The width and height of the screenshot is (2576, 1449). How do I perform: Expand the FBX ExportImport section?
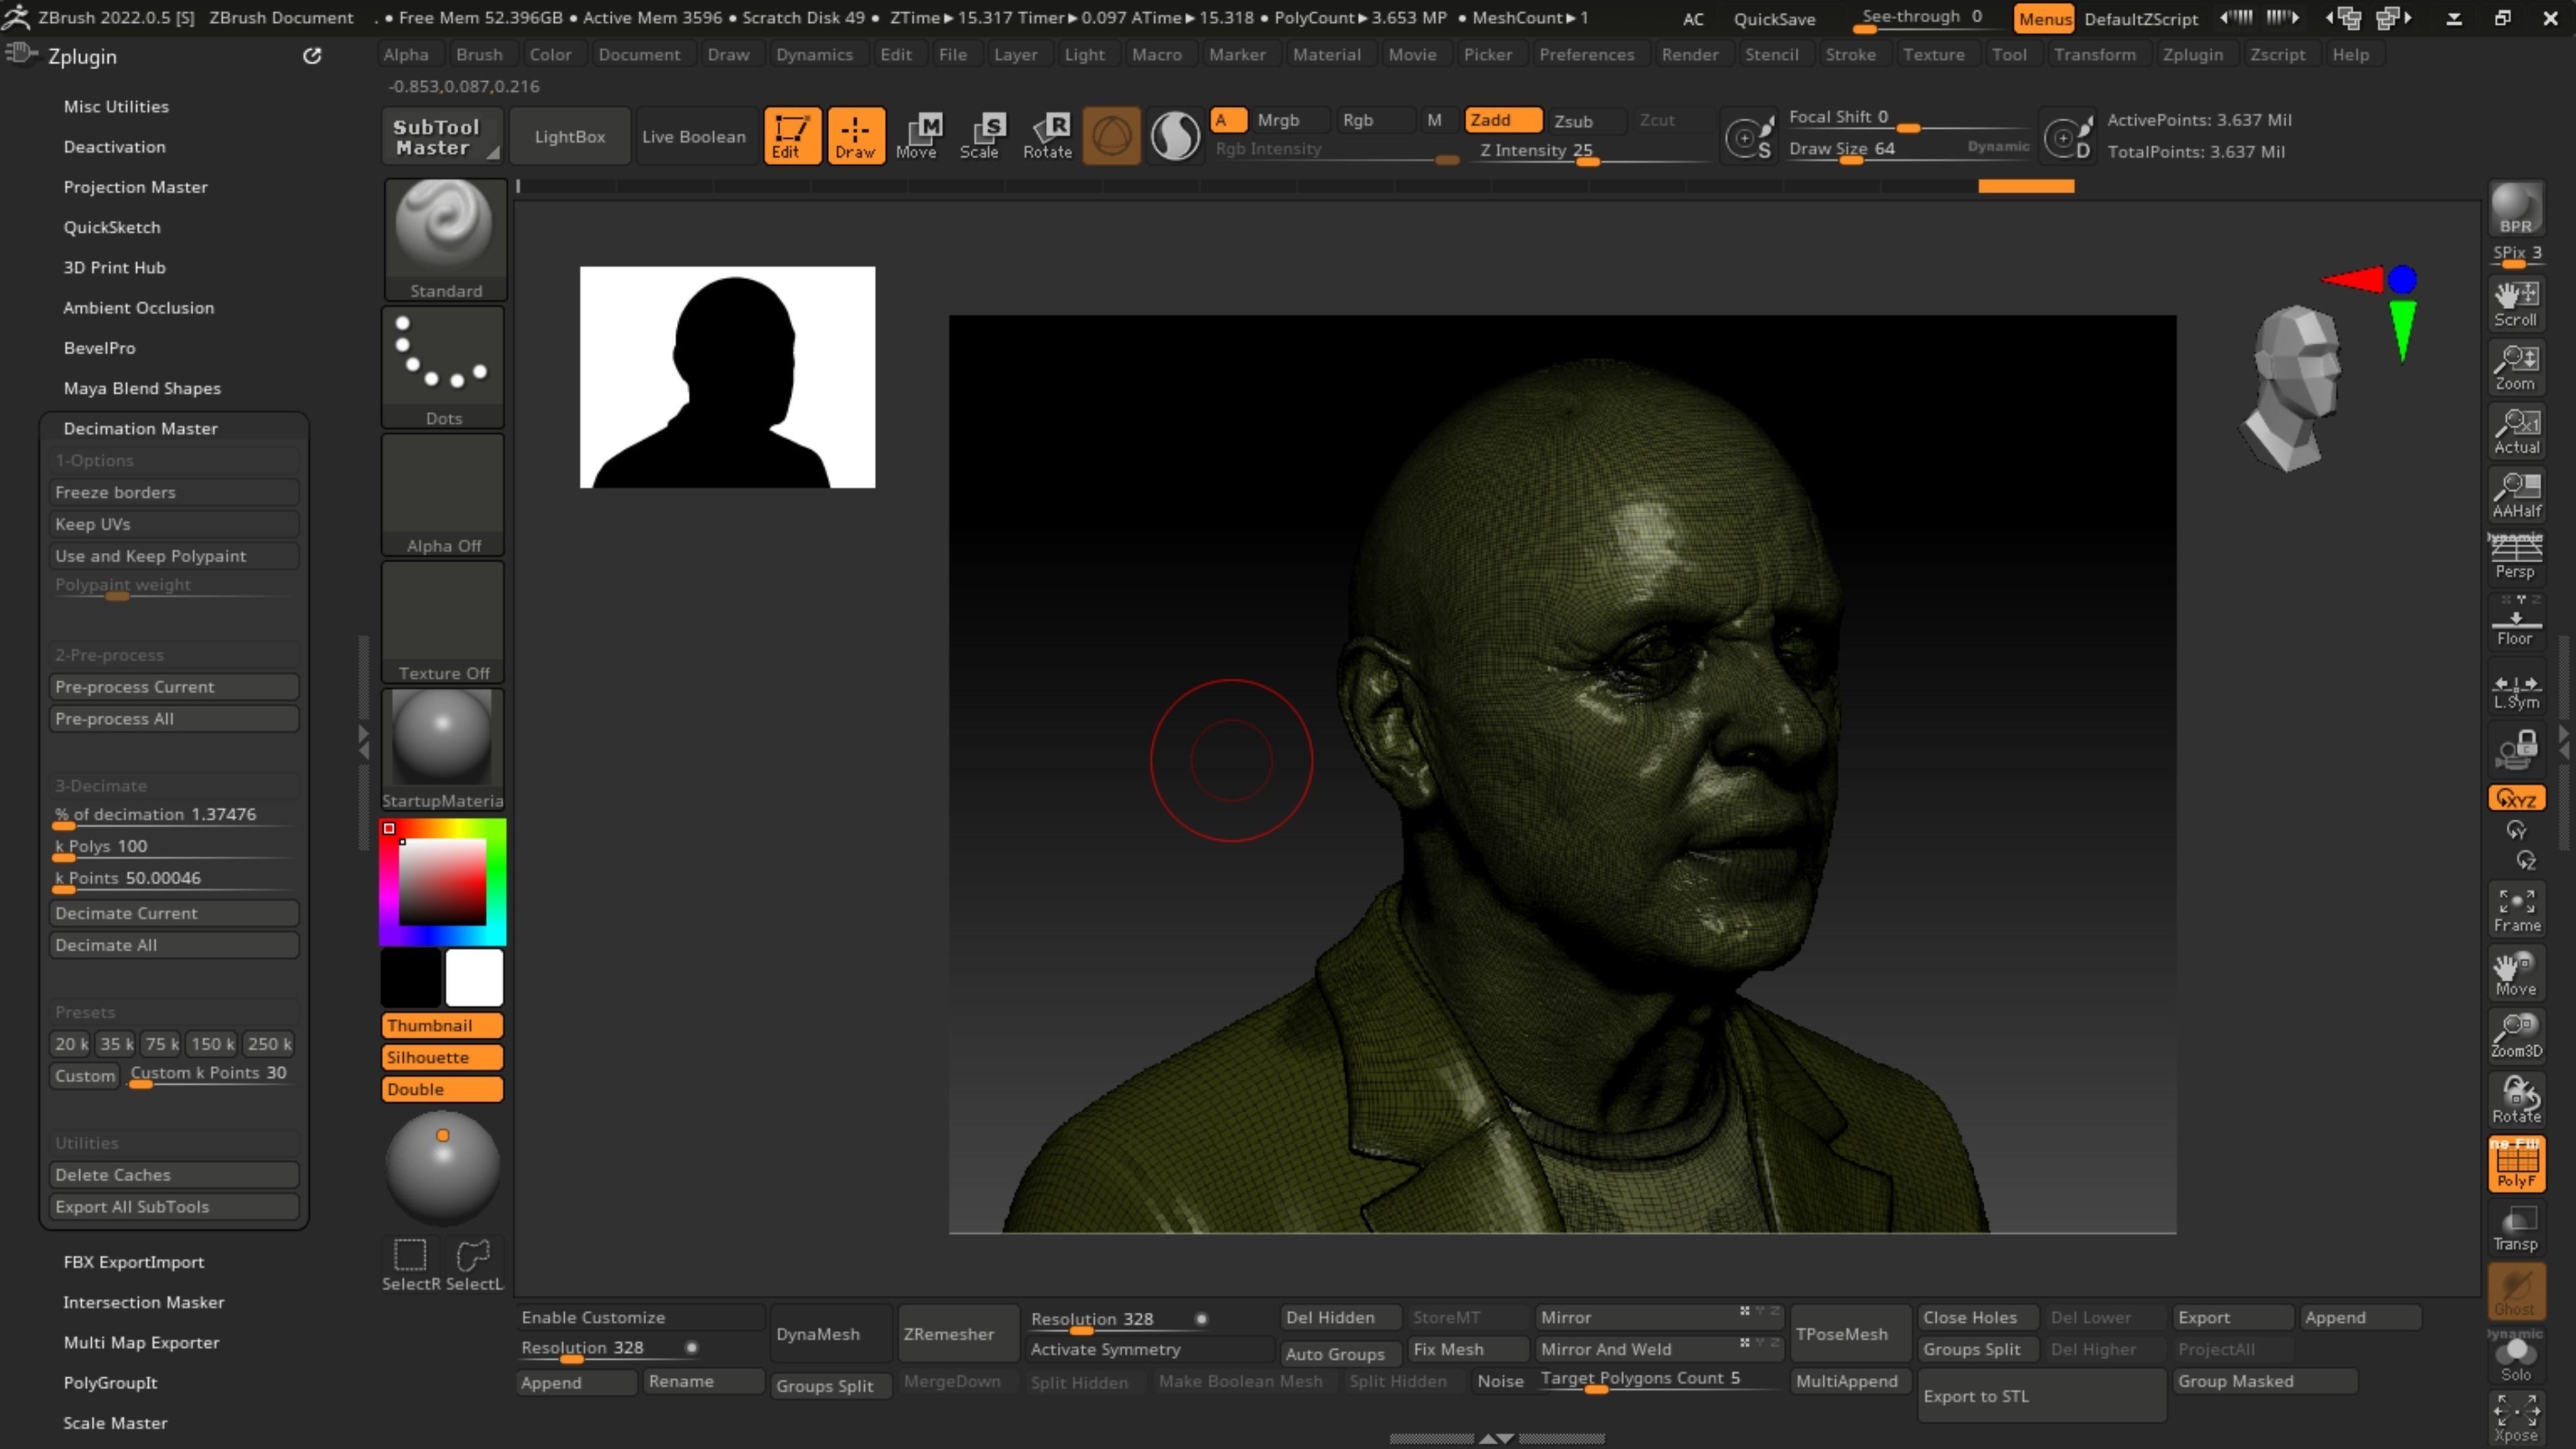pyautogui.click(x=134, y=1262)
